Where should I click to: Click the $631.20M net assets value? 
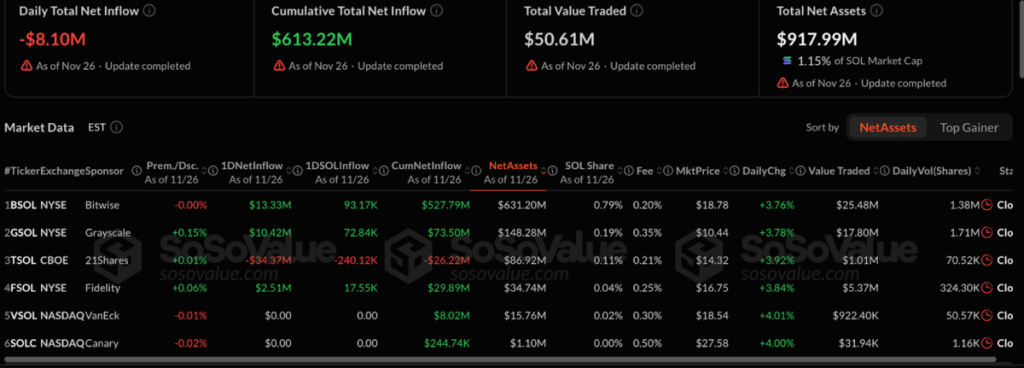[x=522, y=205]
